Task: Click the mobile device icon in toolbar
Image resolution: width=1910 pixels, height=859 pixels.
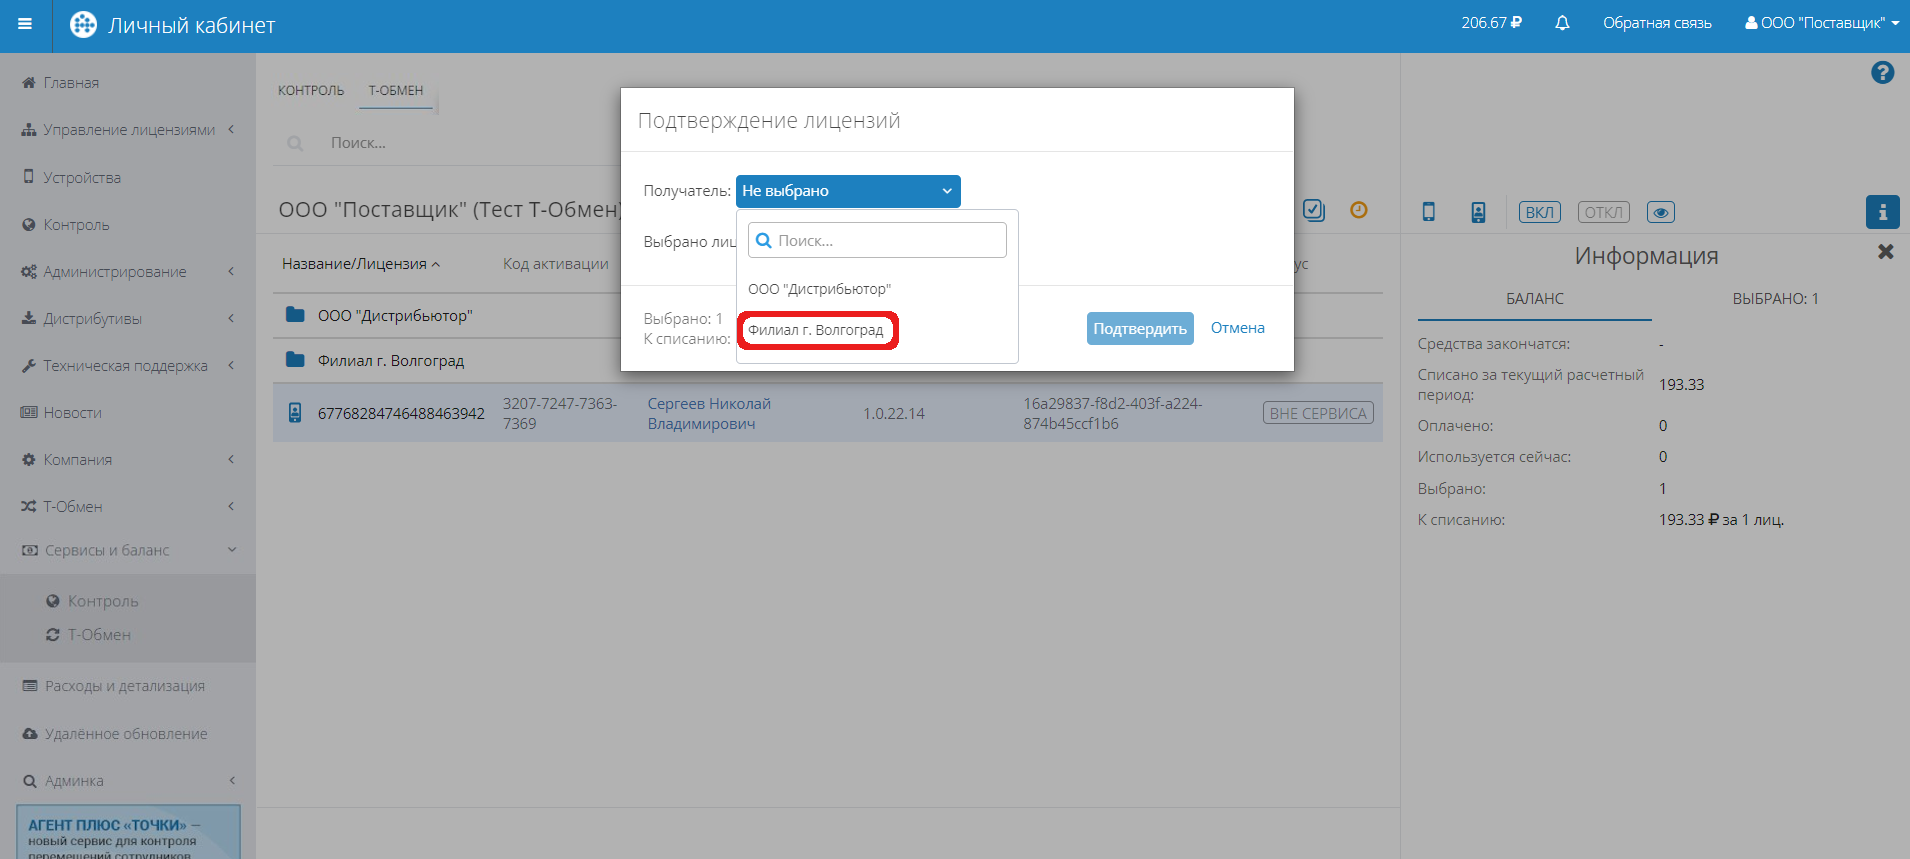Action: (x=1428, y=212)
